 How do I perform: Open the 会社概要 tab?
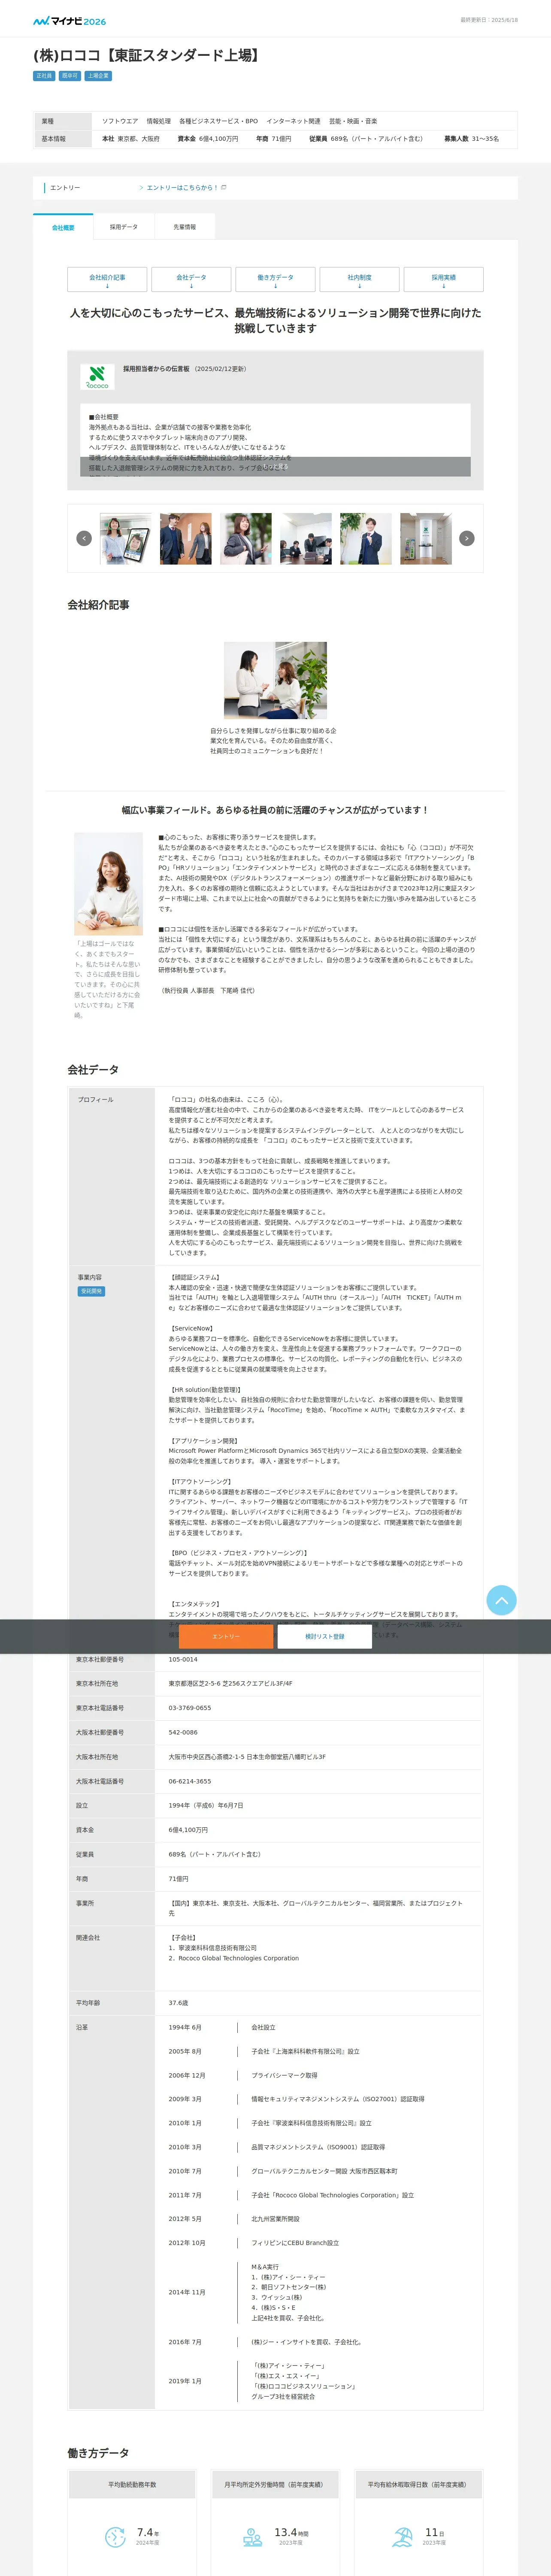[63, 227]
